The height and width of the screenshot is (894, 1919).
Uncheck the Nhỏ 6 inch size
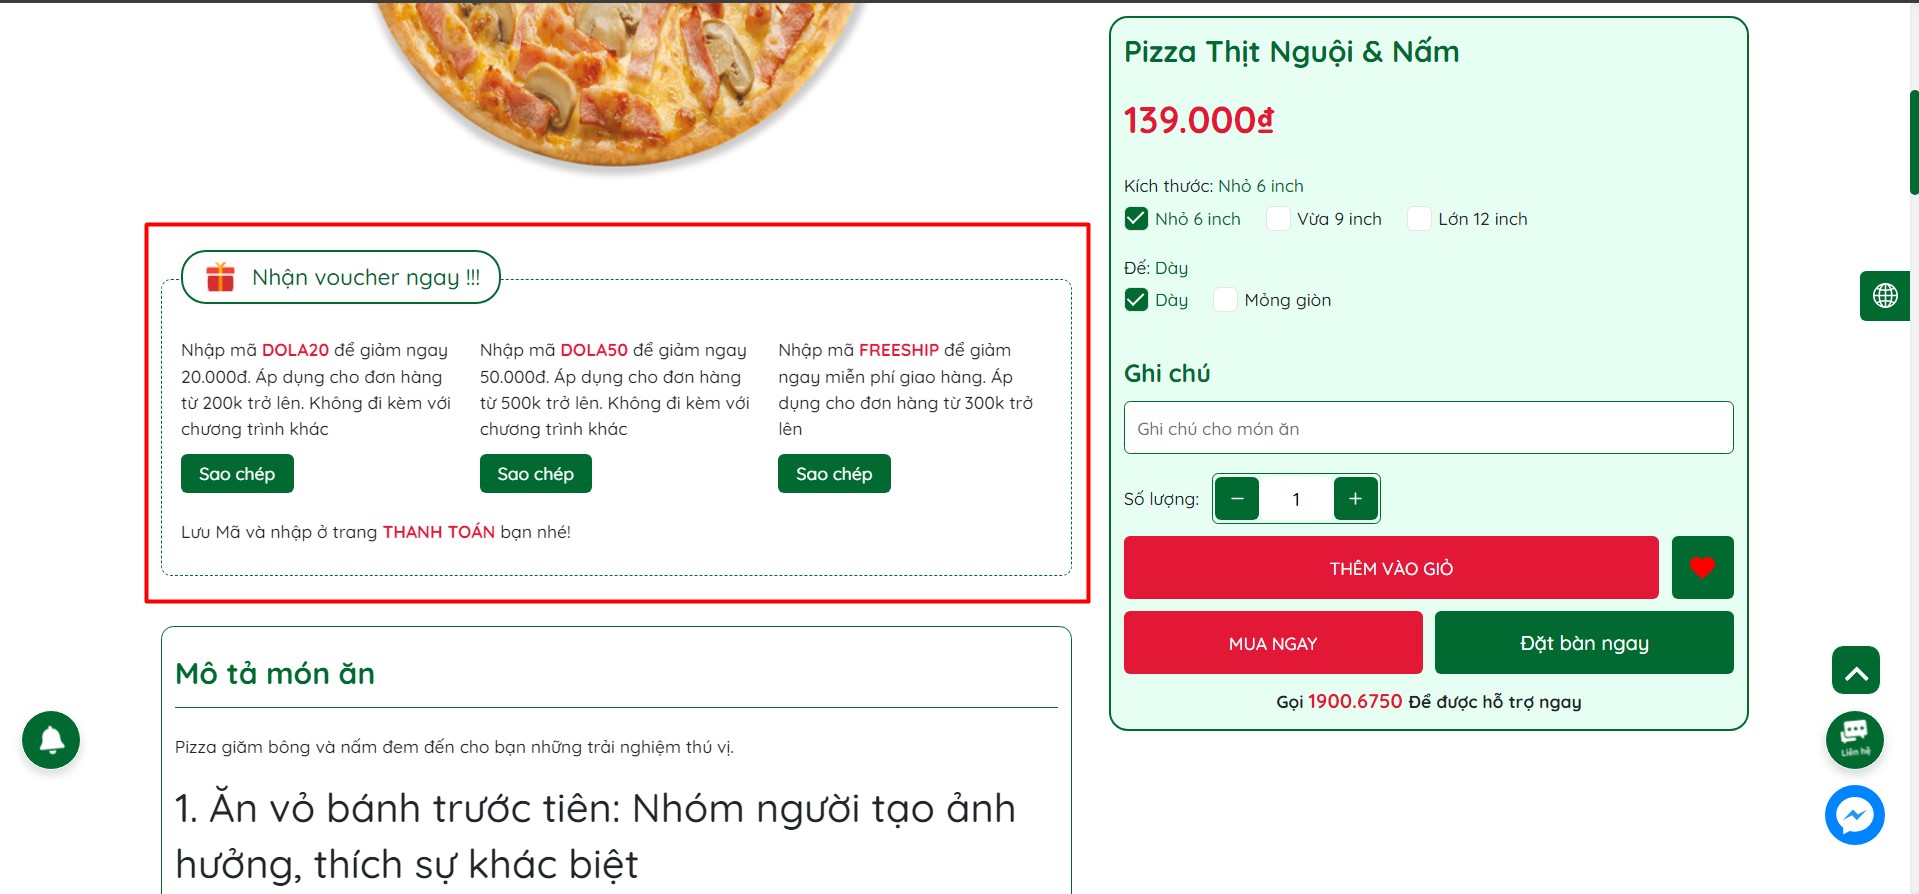click(1136, 219)
